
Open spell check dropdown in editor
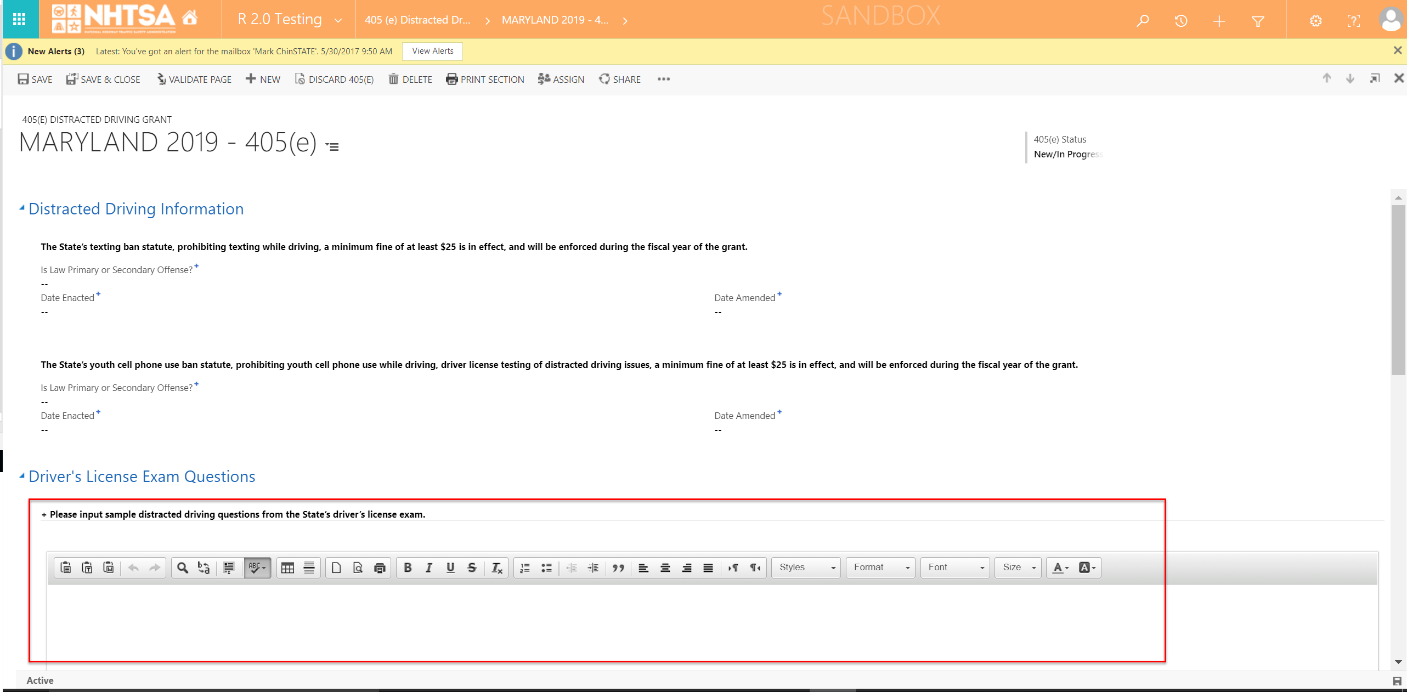pyautogui.click(x=257, y=568)
